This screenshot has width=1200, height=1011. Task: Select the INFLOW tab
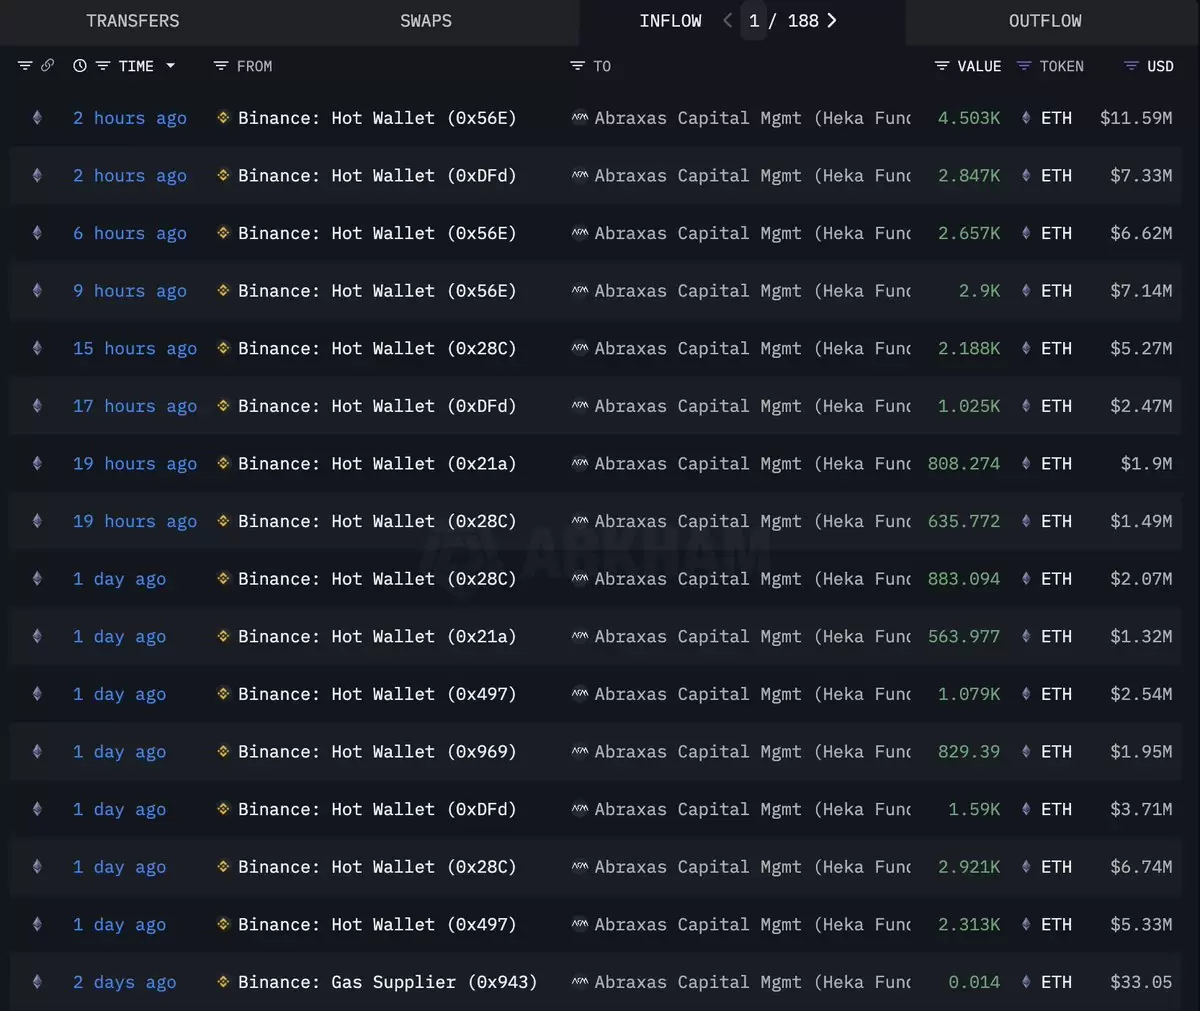[671, 21]
